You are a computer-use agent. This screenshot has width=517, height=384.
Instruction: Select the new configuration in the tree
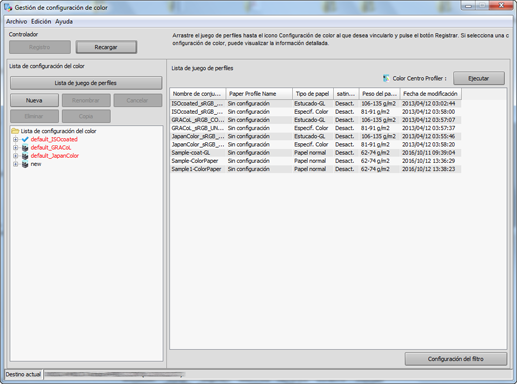[36, 164]
